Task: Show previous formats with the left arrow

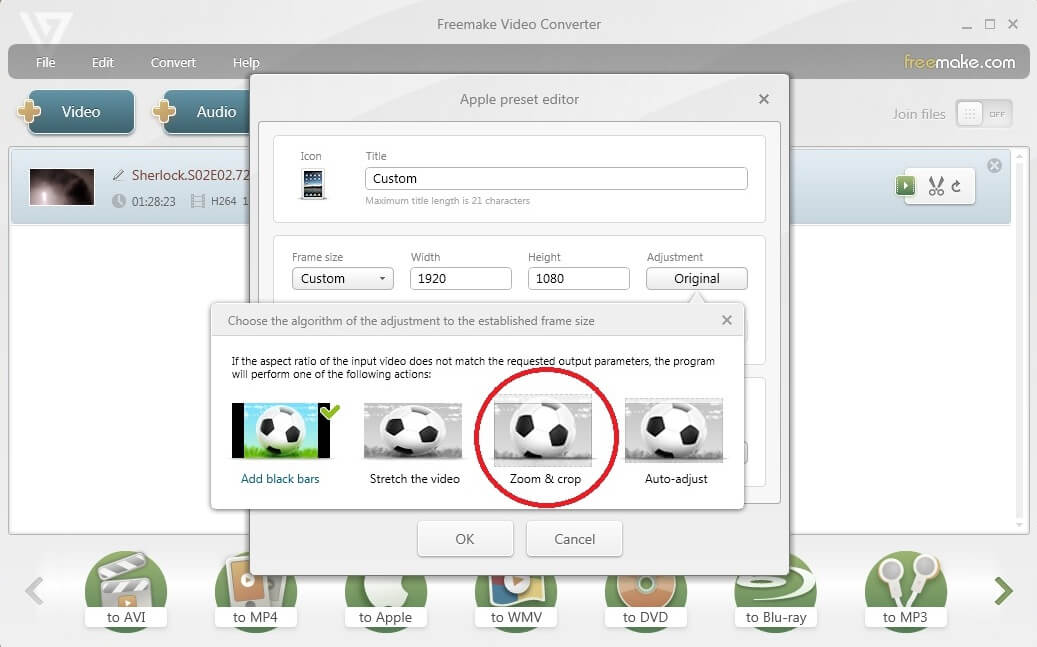Action: pyautogui.click(x=34, y=591)
